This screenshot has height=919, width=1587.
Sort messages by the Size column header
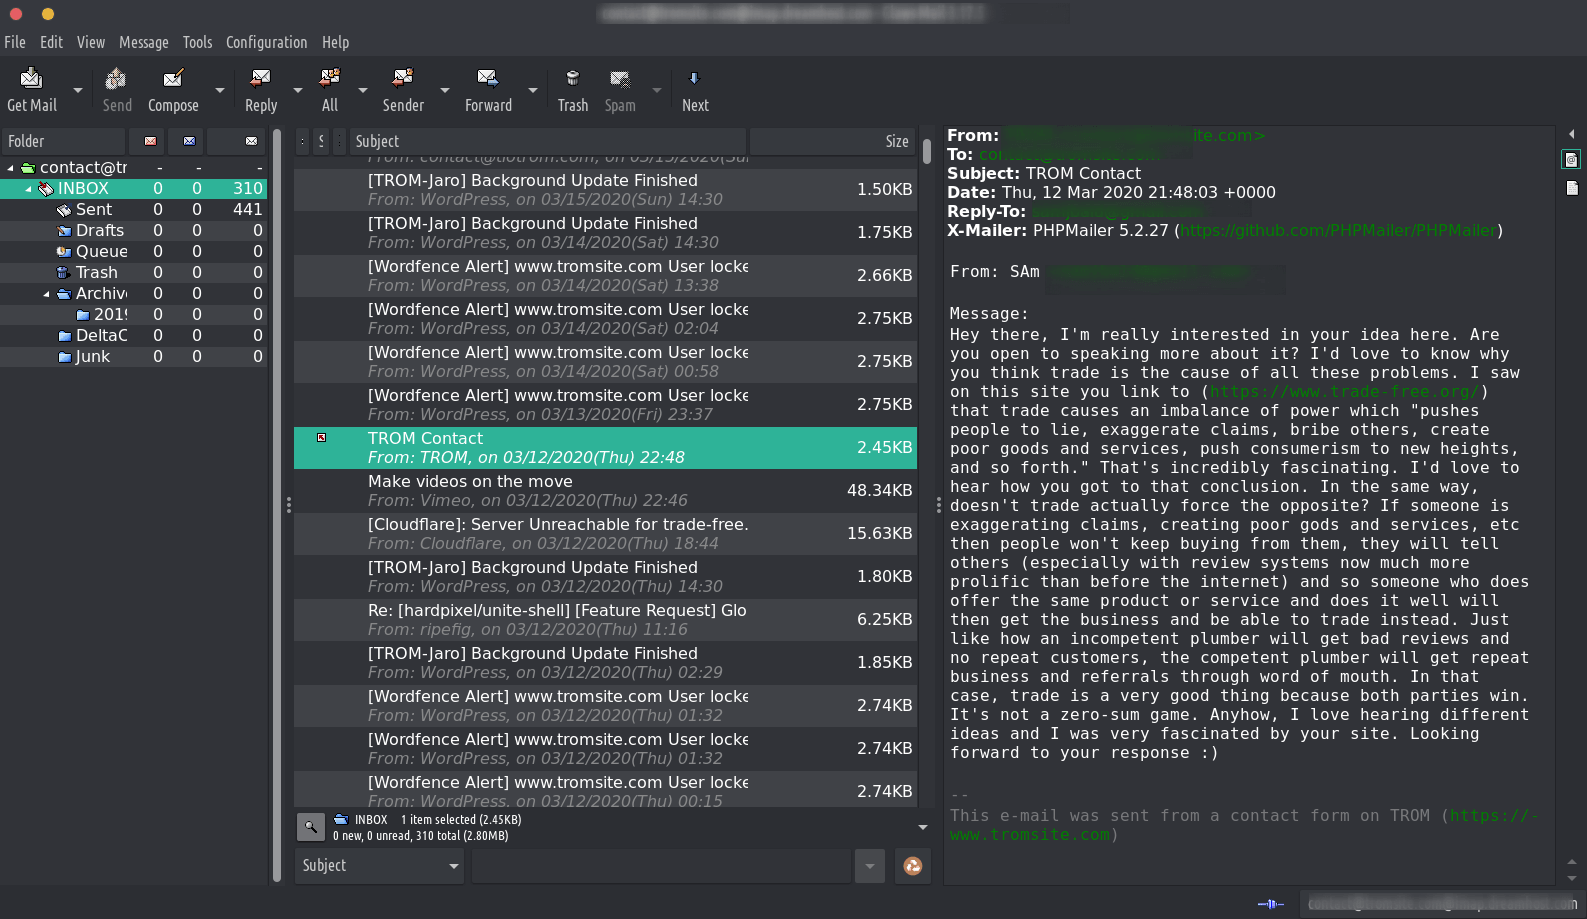[832, 141]
